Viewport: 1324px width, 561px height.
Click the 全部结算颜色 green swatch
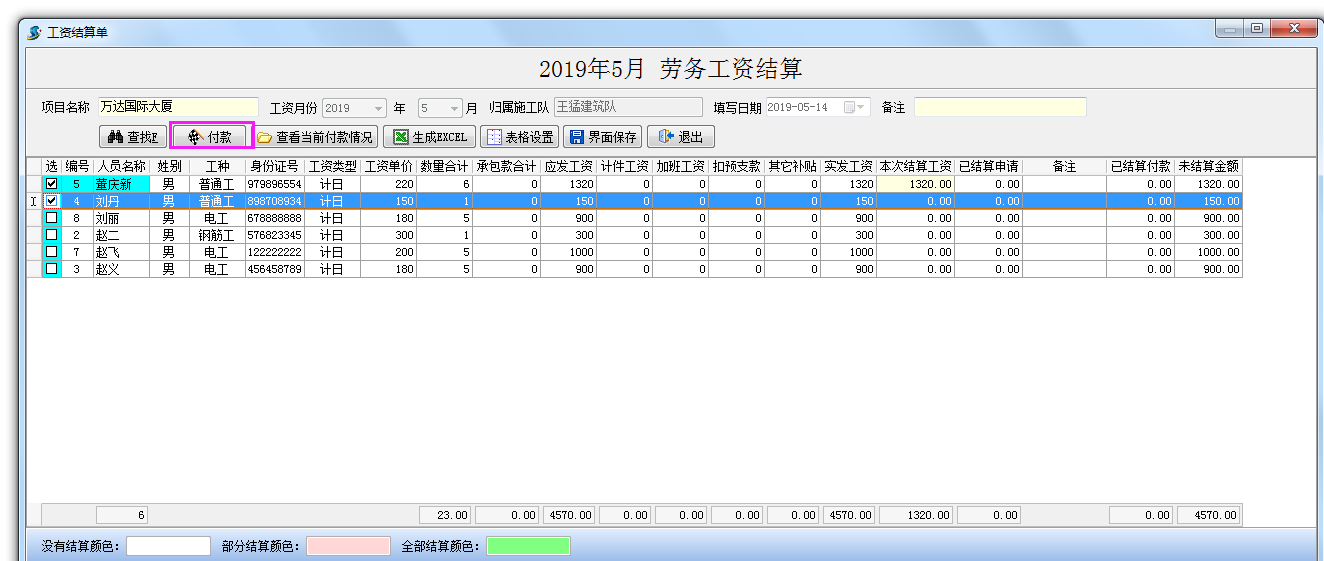(x=528, y=546)
